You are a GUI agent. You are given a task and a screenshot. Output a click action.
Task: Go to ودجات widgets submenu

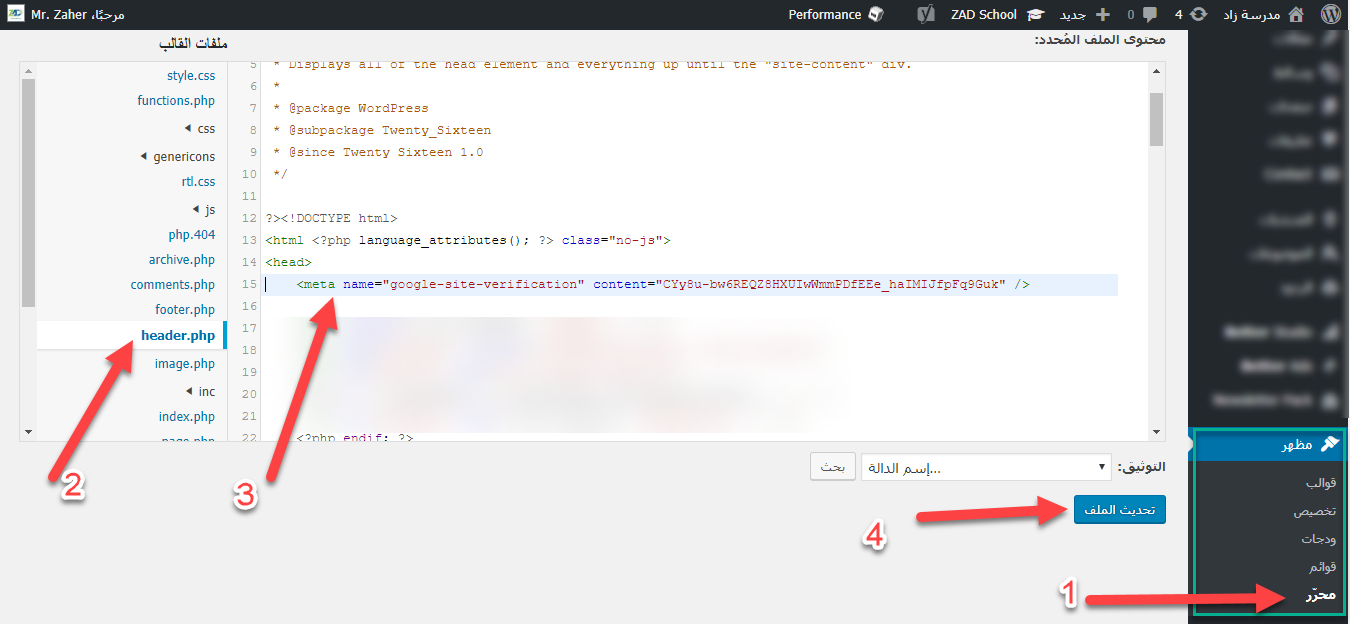[1318, 539]
